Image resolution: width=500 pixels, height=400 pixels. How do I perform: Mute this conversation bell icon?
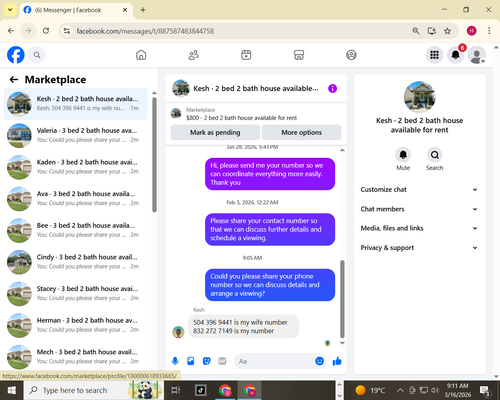(x=403, y=155)
